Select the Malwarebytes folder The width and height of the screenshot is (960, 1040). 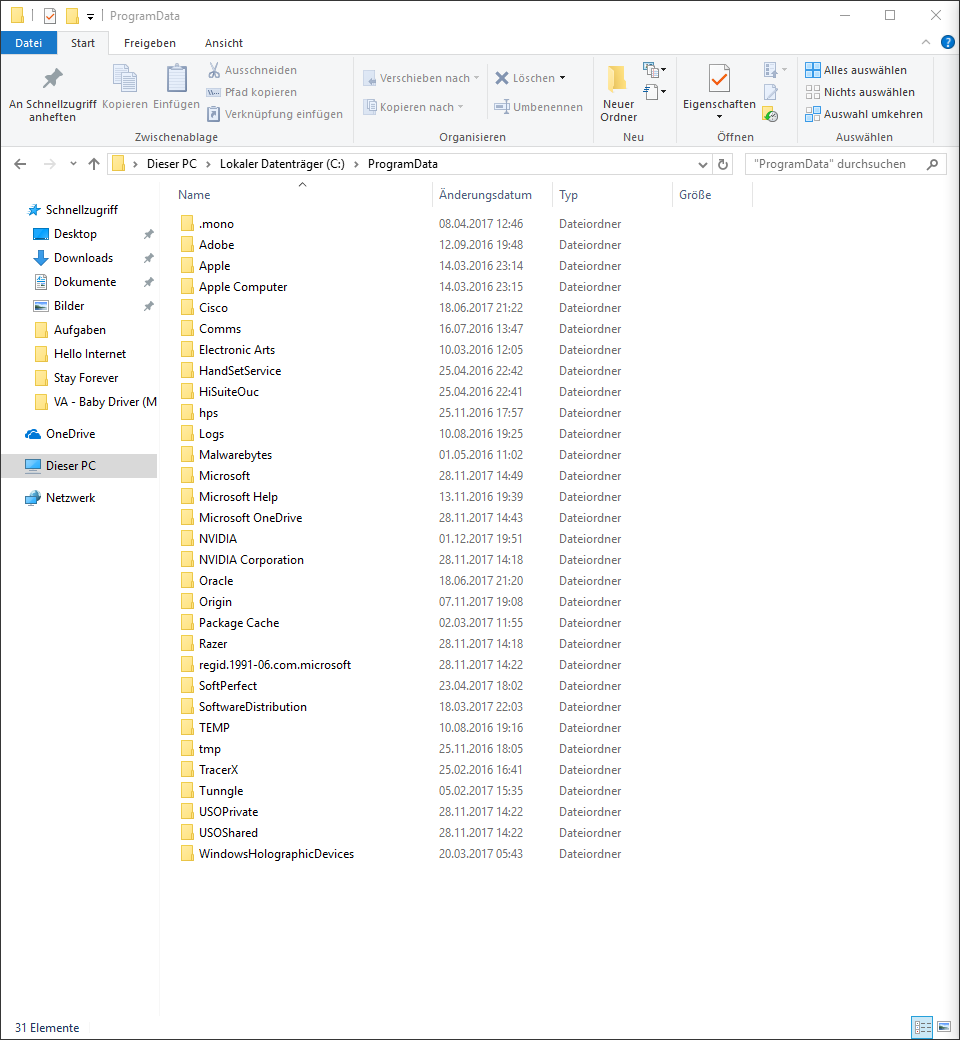[236, 455]
